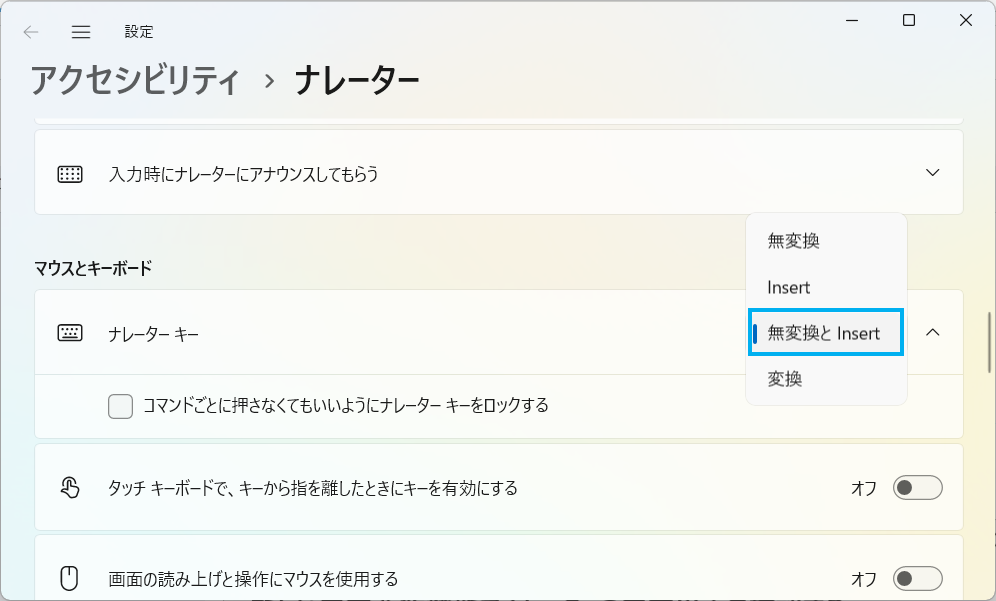The image size is (996, 601).
Task: Open アクセシビリティ breadcrumb link
Action: (x=135, y=81)
